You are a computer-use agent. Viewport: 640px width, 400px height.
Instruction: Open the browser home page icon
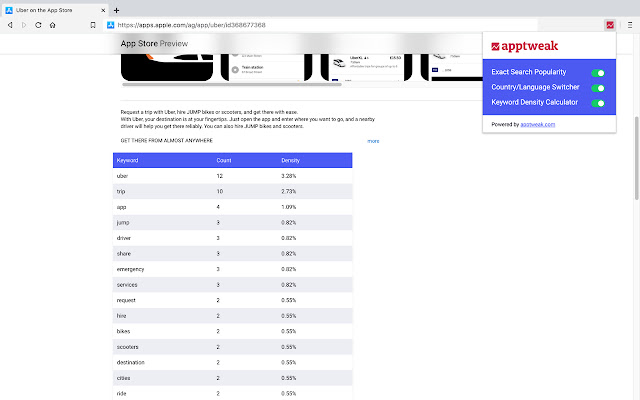click(53, 25)
